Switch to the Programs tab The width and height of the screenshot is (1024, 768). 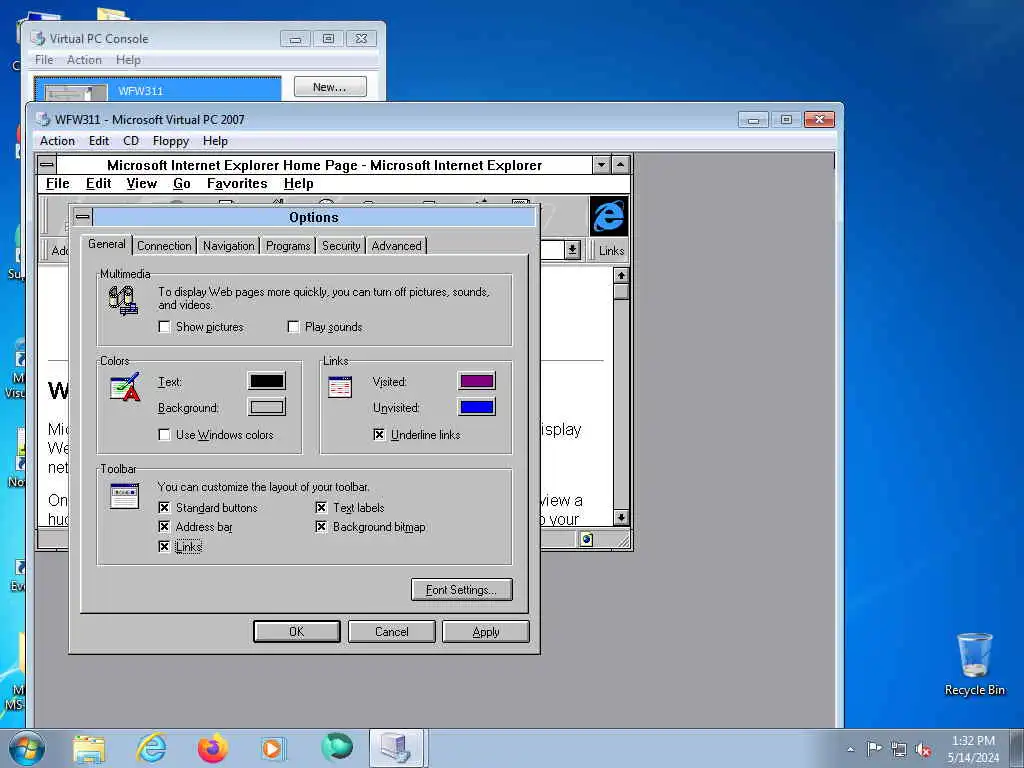tap(287, 246)
